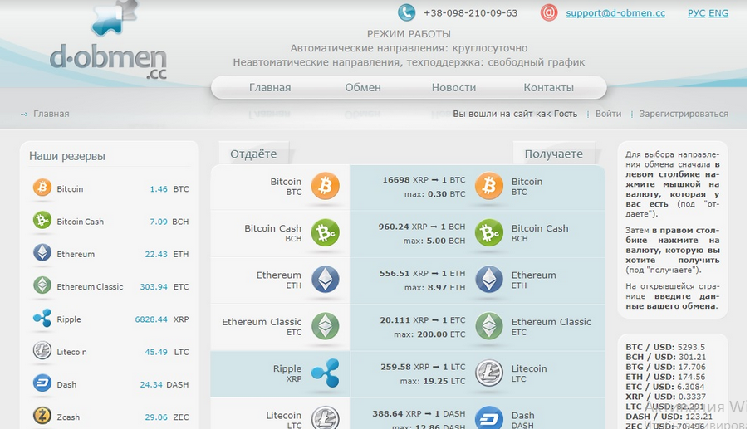Click the Зарегистрироваться link
The width and height of the screenshot is (747, 429).
683,114
